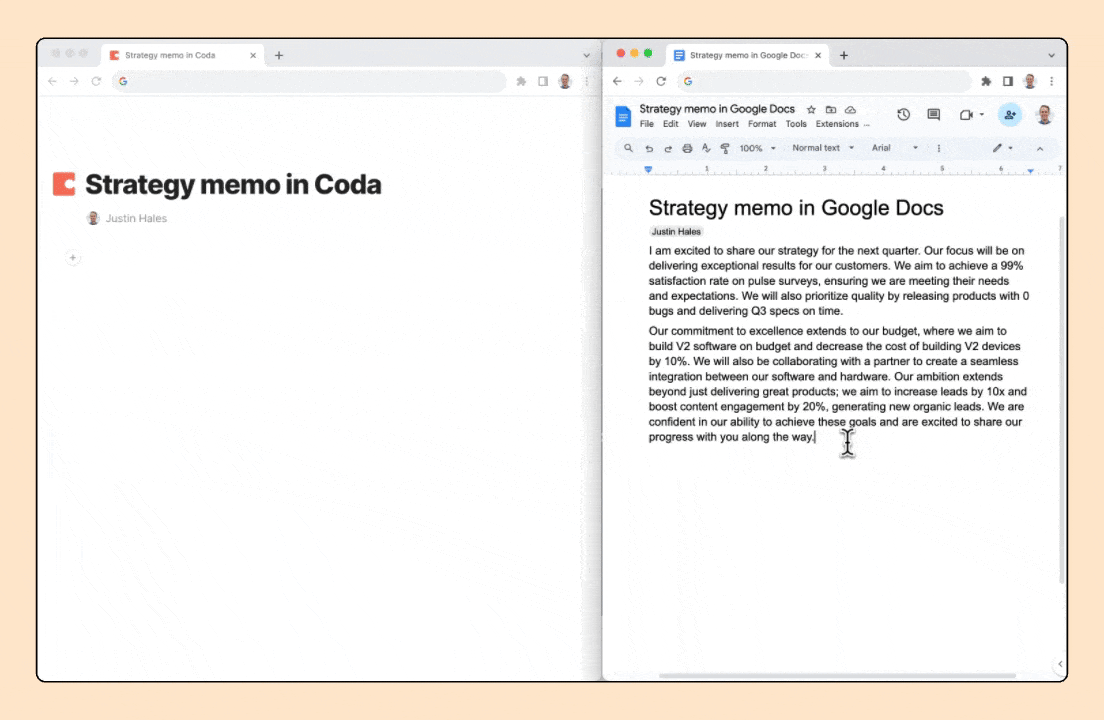Image resolution: width=1104 pixels, height=720 pixels.
Task: Click the right indent ruler marker
Action: coord(1030,170)
